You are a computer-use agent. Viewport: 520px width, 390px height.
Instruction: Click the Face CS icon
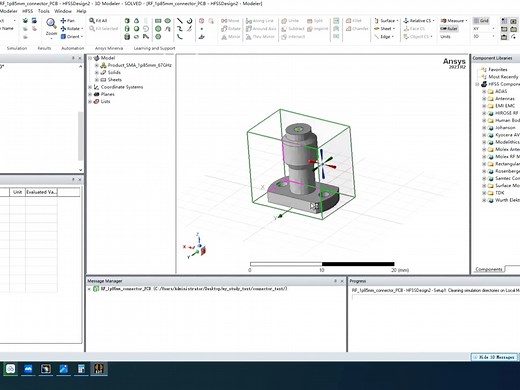tap(414, 29)
